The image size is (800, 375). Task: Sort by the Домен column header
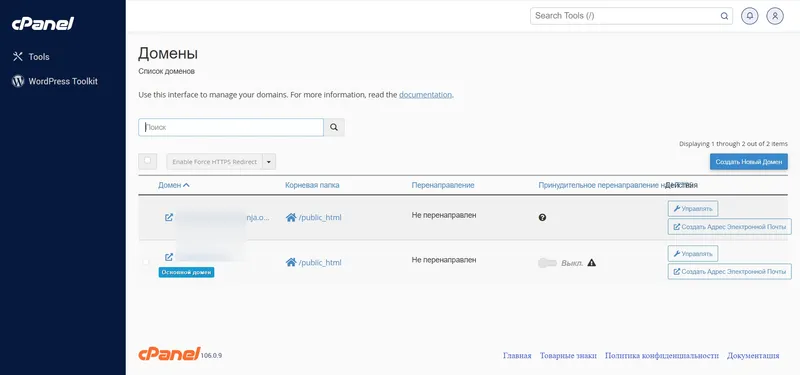[x=173, y=185]
